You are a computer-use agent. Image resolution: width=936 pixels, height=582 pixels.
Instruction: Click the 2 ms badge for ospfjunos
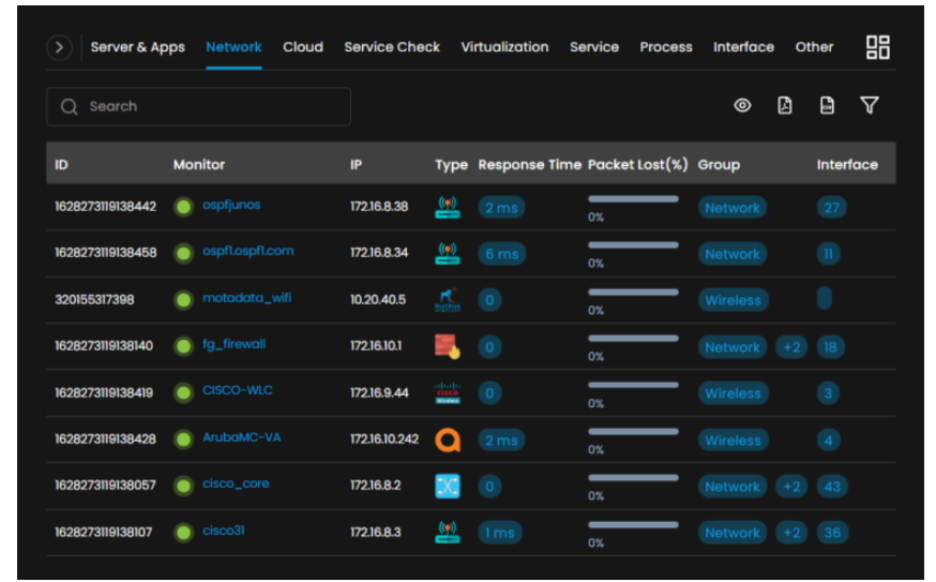501,208
